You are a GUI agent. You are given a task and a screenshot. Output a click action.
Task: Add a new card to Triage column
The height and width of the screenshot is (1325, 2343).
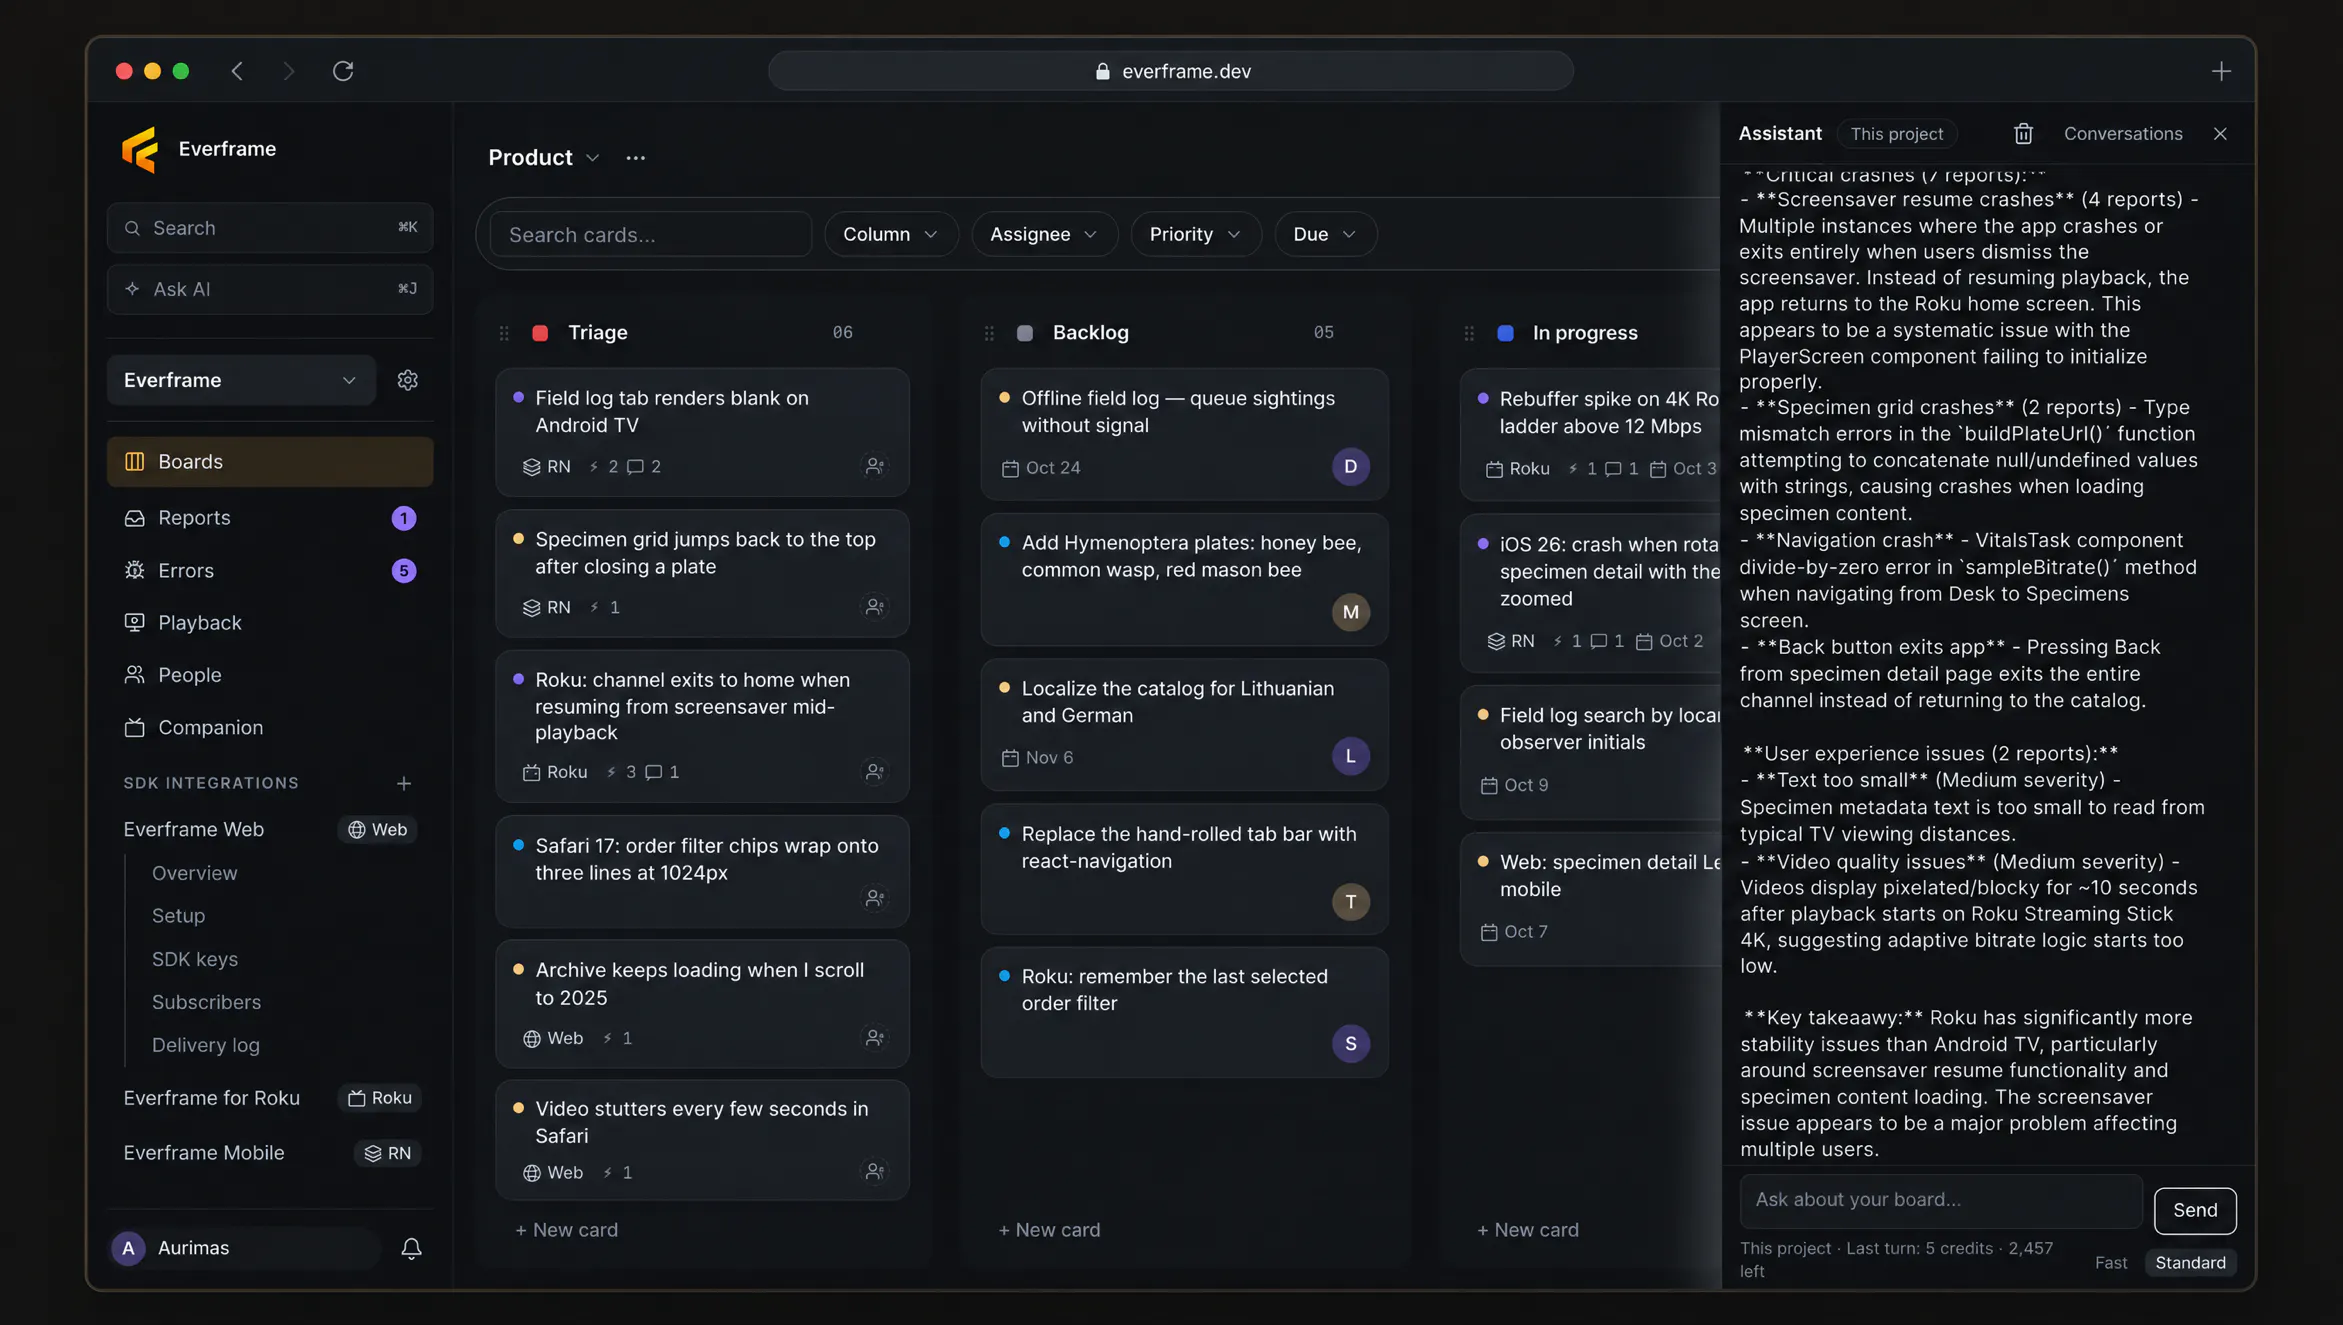tap(566, 1230)
